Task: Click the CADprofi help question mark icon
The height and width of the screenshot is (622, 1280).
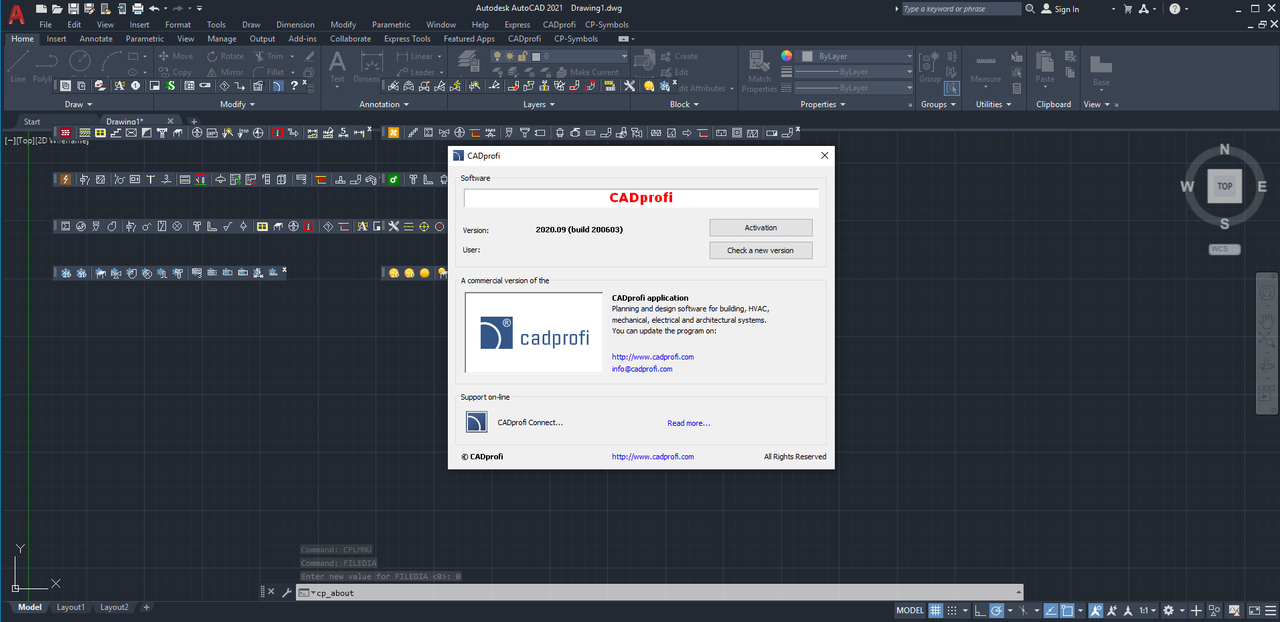Action: [x=293, y=86]
